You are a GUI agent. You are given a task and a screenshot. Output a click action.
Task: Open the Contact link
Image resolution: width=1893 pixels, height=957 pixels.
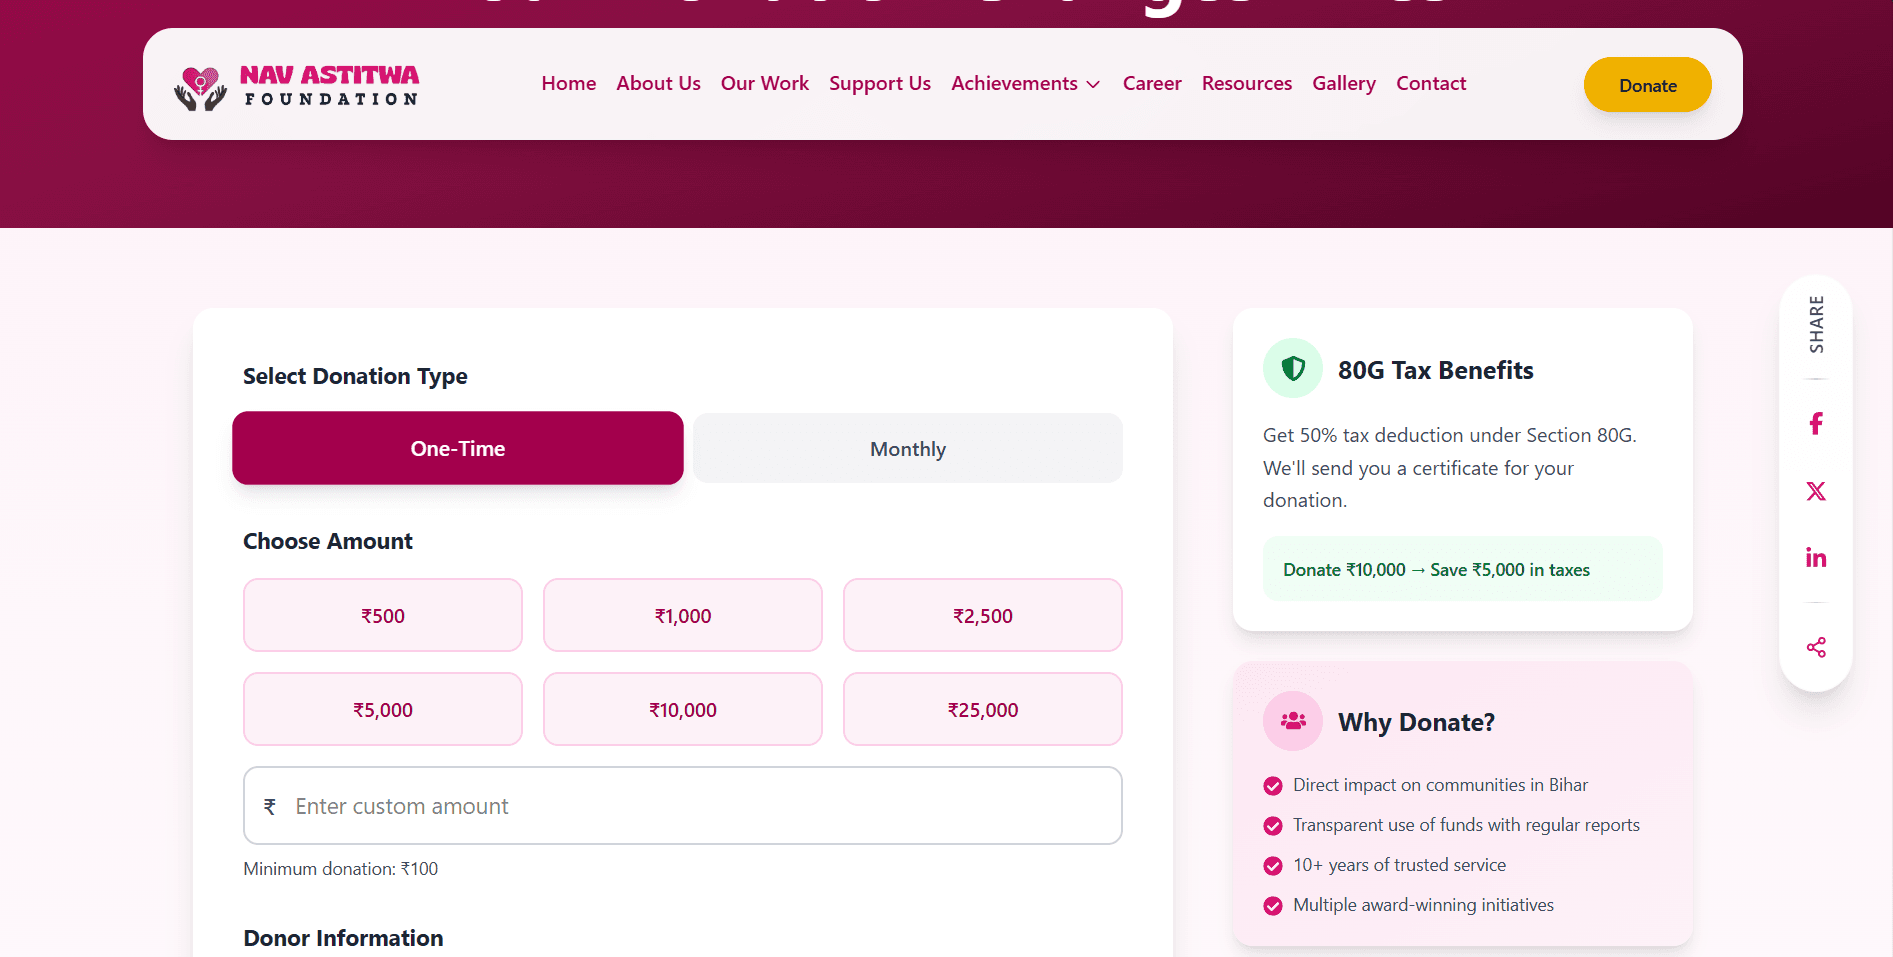1431,84
